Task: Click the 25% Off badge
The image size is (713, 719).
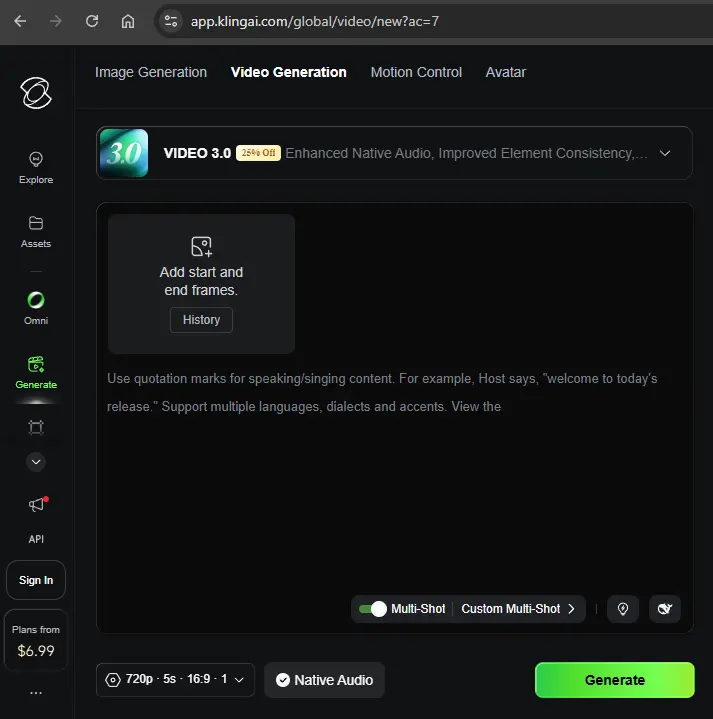Action: [258, 153]
